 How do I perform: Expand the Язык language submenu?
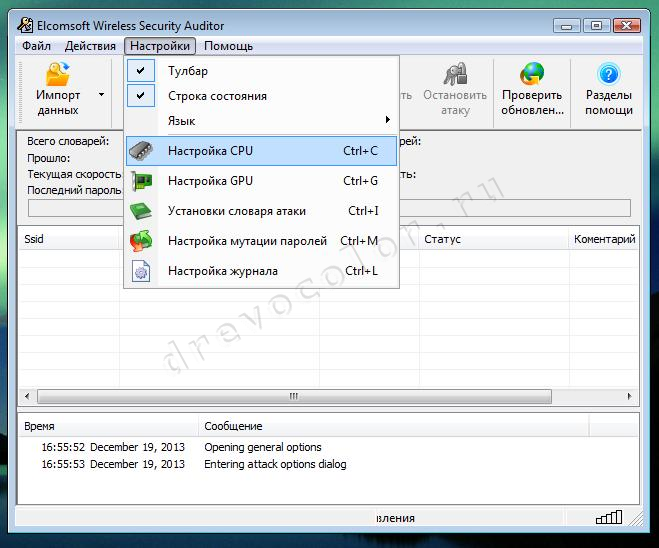260,121
